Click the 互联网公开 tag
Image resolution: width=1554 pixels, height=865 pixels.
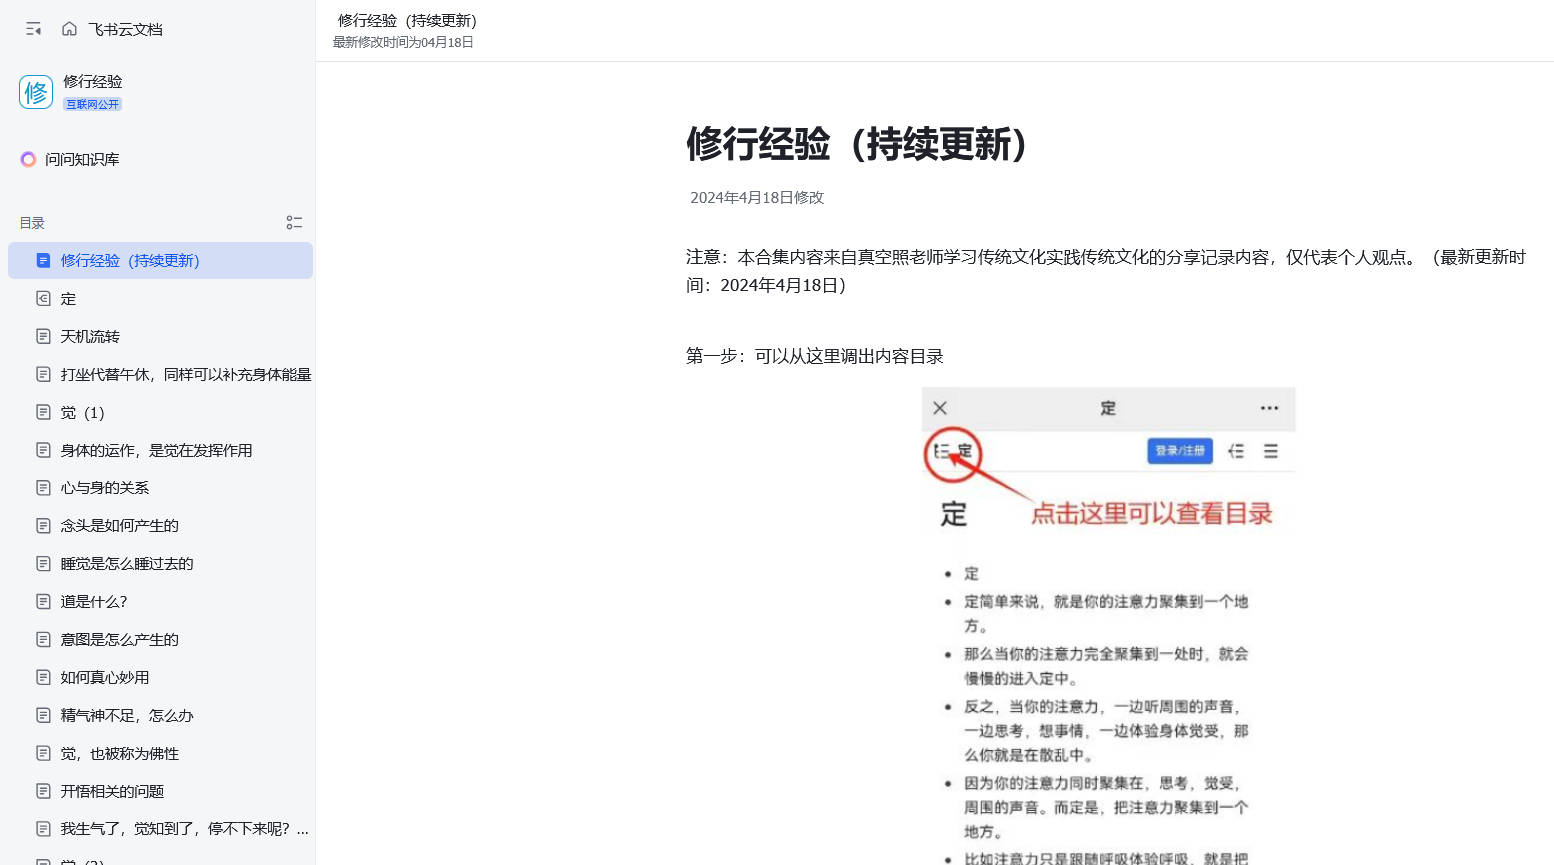(x=93, y=104)
